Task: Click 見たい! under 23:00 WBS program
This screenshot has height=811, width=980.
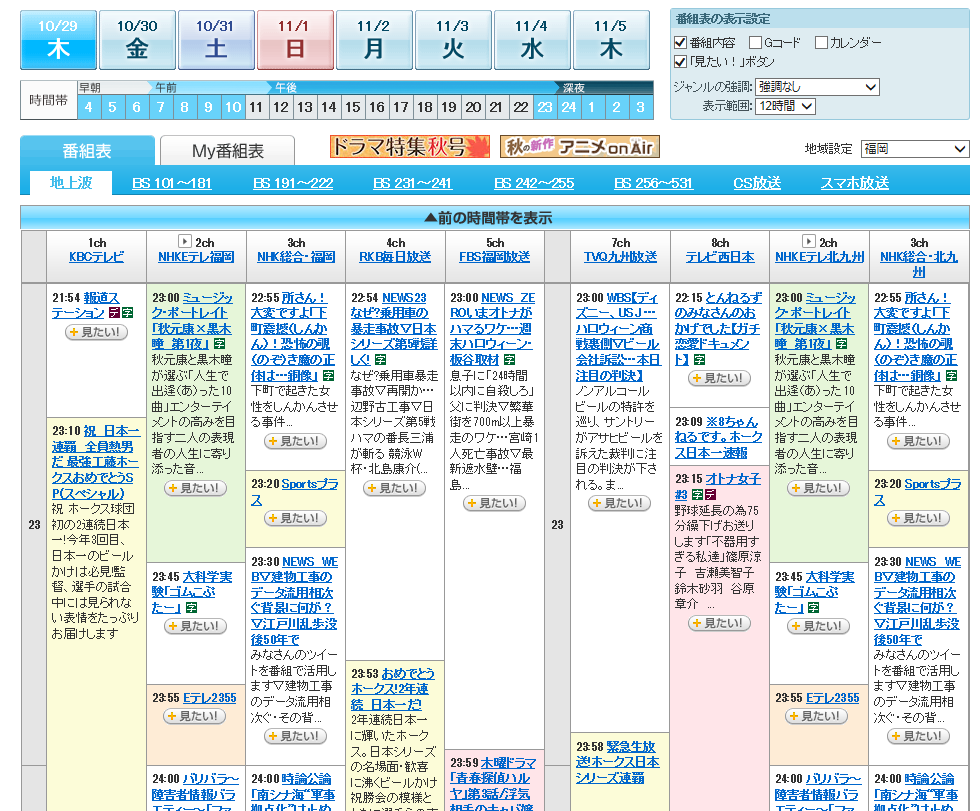Action: pyautogui.click(x=619, y=503)
